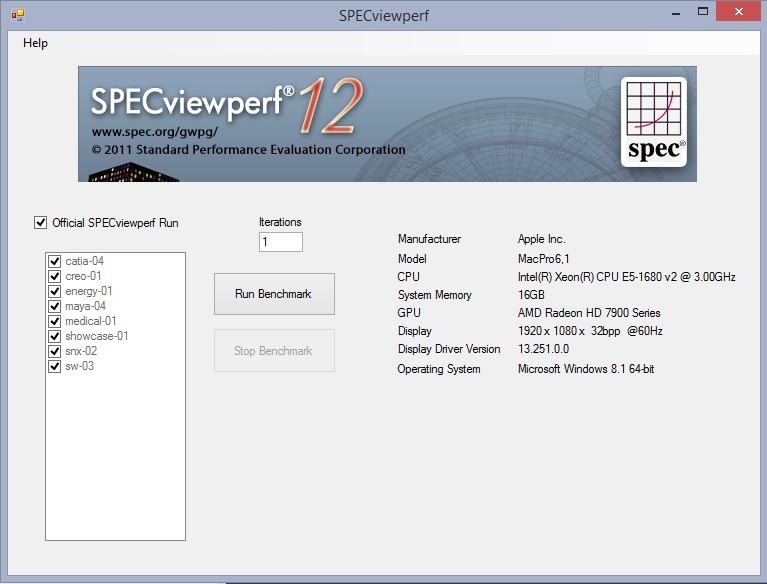
Task: Click the '16GB' system memory value
Action: (x=531, y=295)
